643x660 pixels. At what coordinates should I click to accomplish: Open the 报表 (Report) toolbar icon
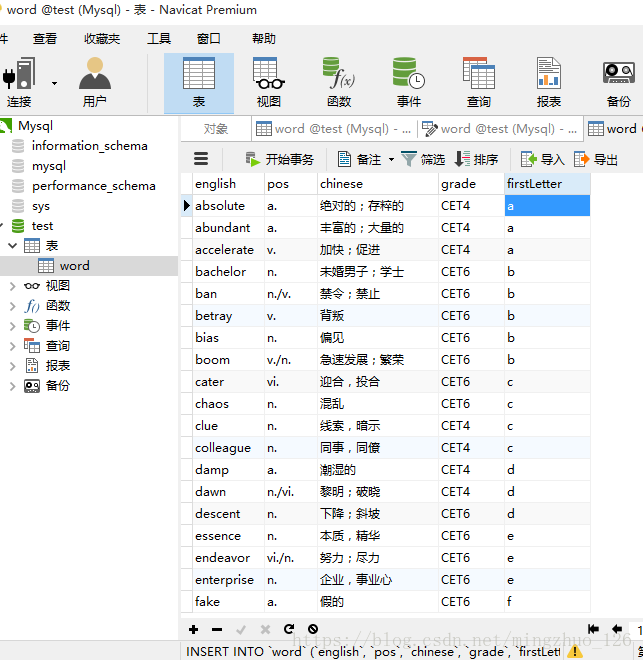point(549,83)
